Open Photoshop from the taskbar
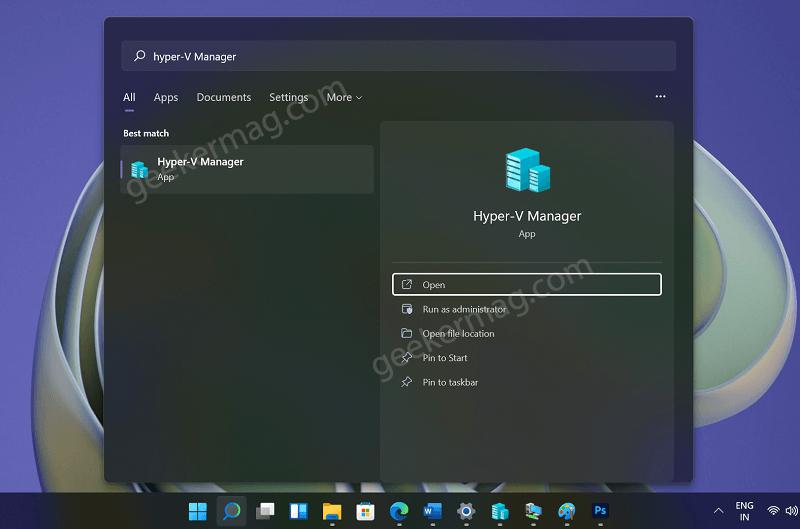The height and width of the screenshot is (529, 800). coord(600,511)
